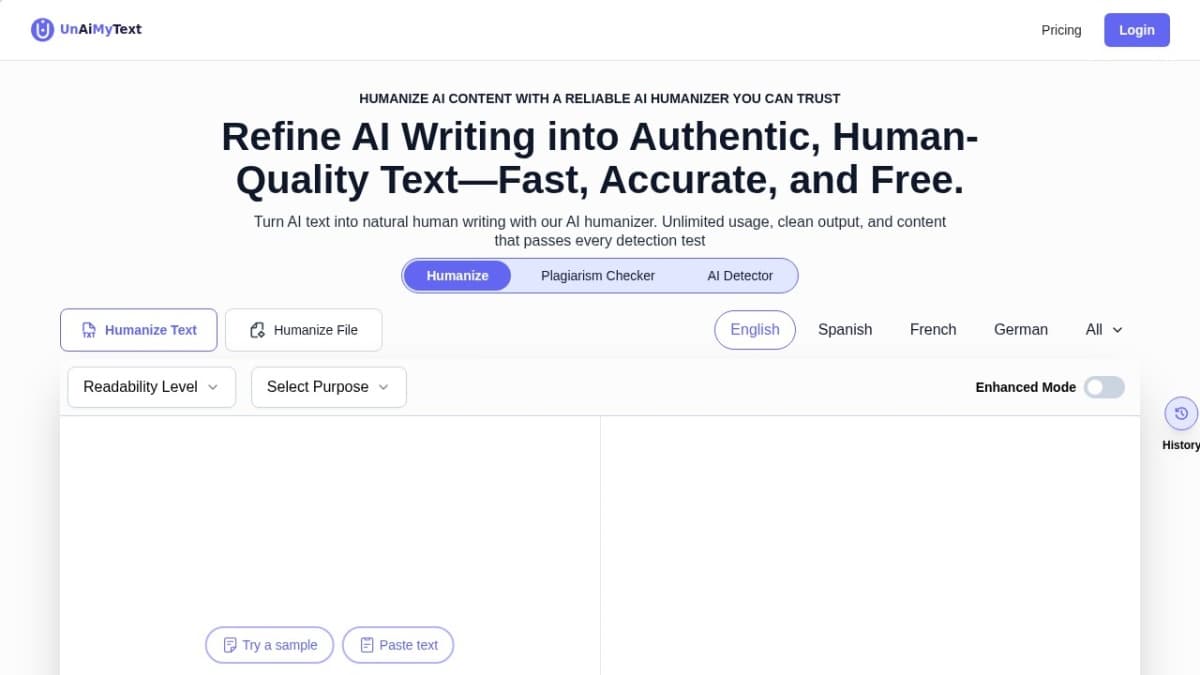Switch to the AI Detector tab
This screenshot has width=1200, height=675.
coord(740,275)
